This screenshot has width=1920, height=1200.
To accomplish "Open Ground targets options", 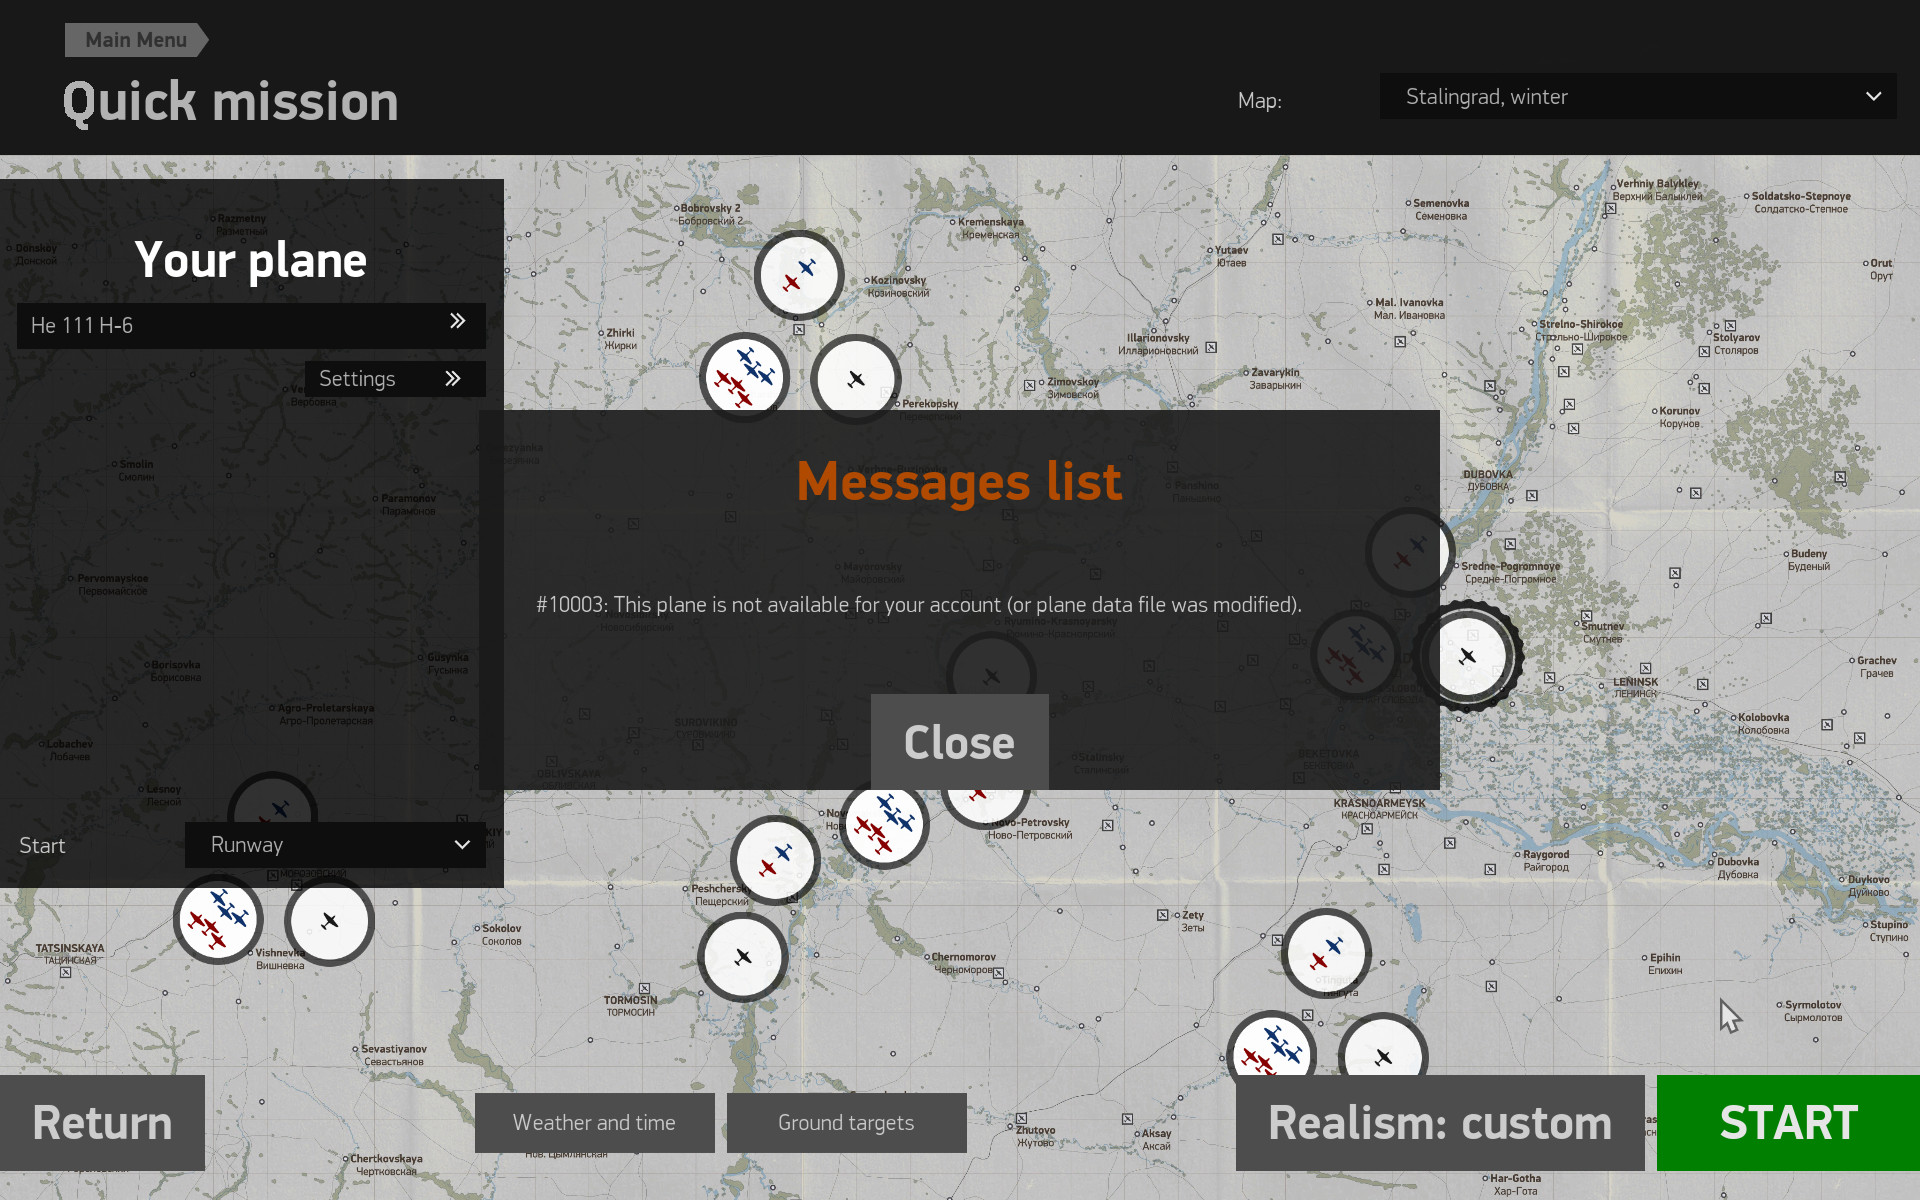I will pos(846,1123).
